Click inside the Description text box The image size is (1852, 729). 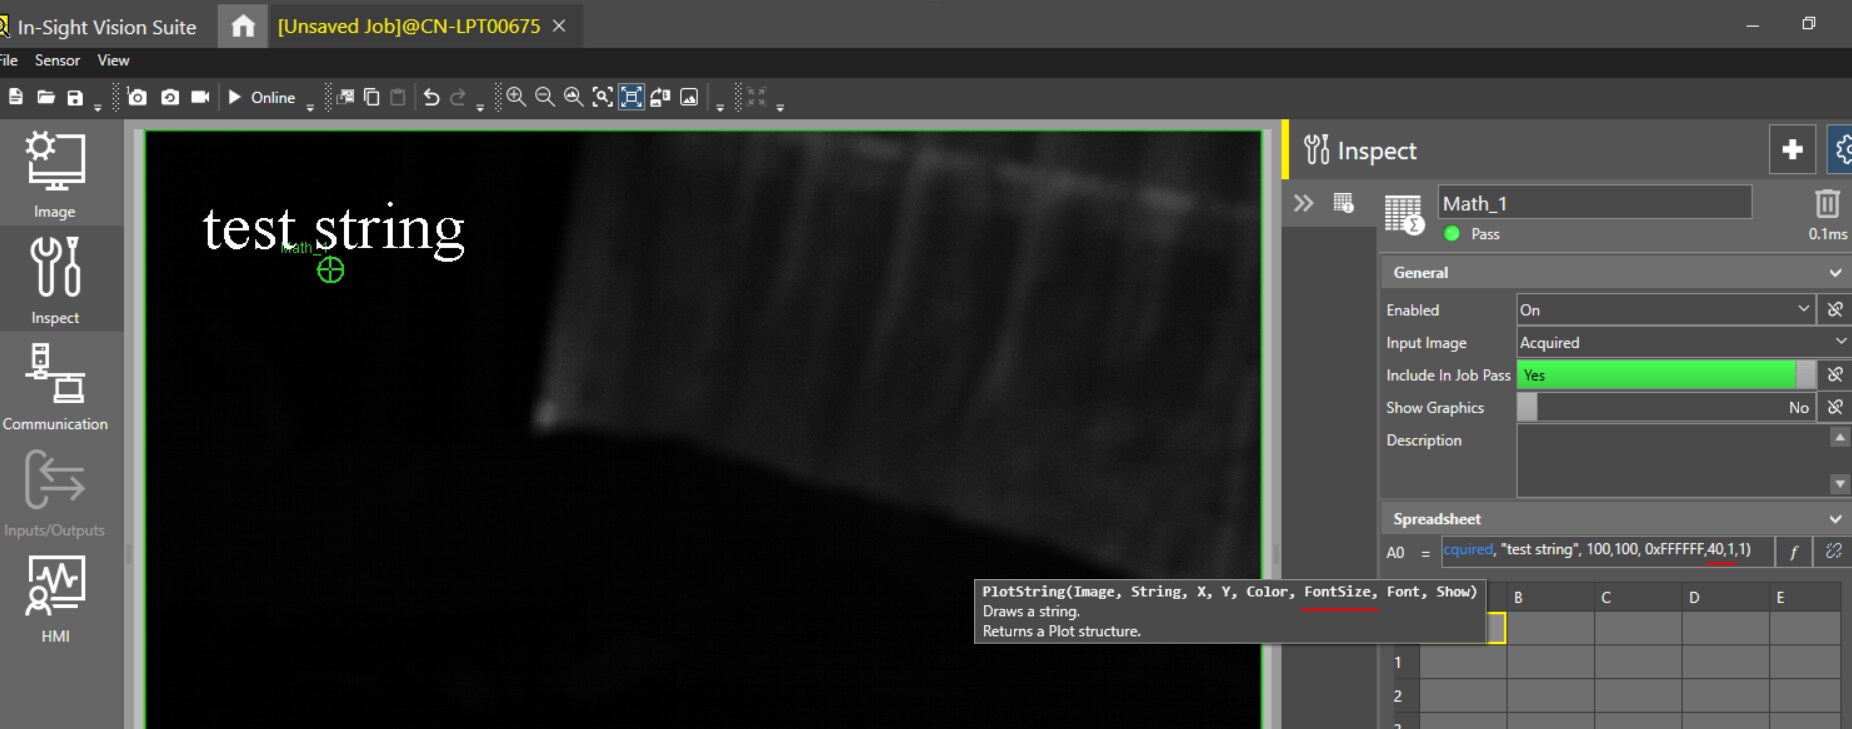pos(1673,460)
